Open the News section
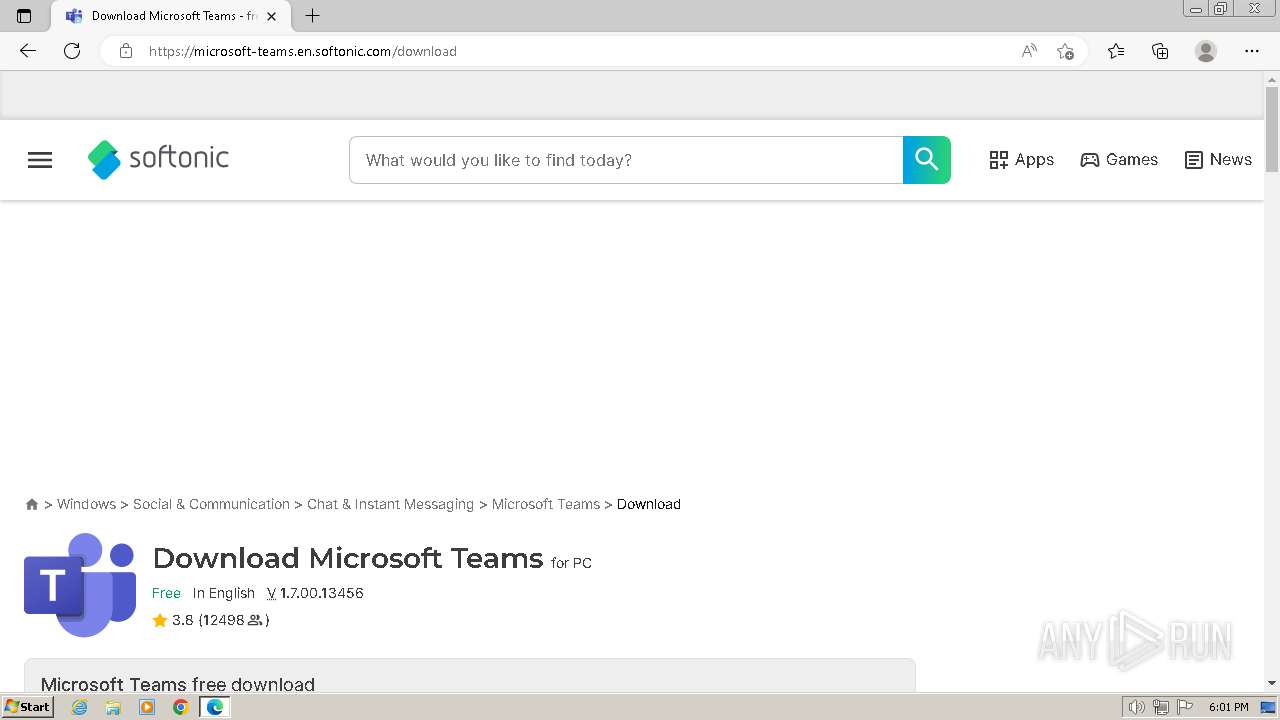This screenshot has height=720, width=1280. tap(1218, 160)
